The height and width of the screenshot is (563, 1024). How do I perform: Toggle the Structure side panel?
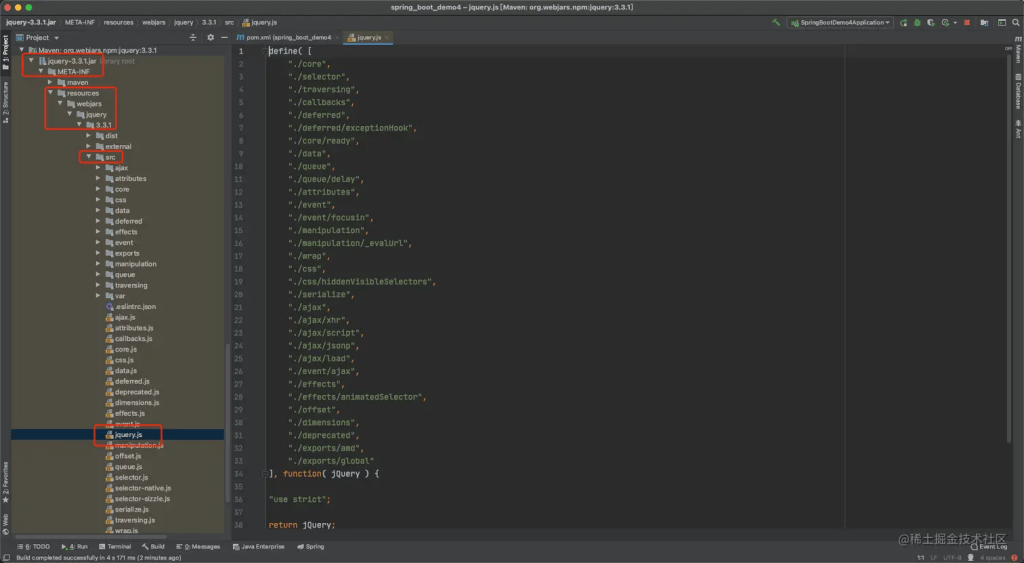5,101
